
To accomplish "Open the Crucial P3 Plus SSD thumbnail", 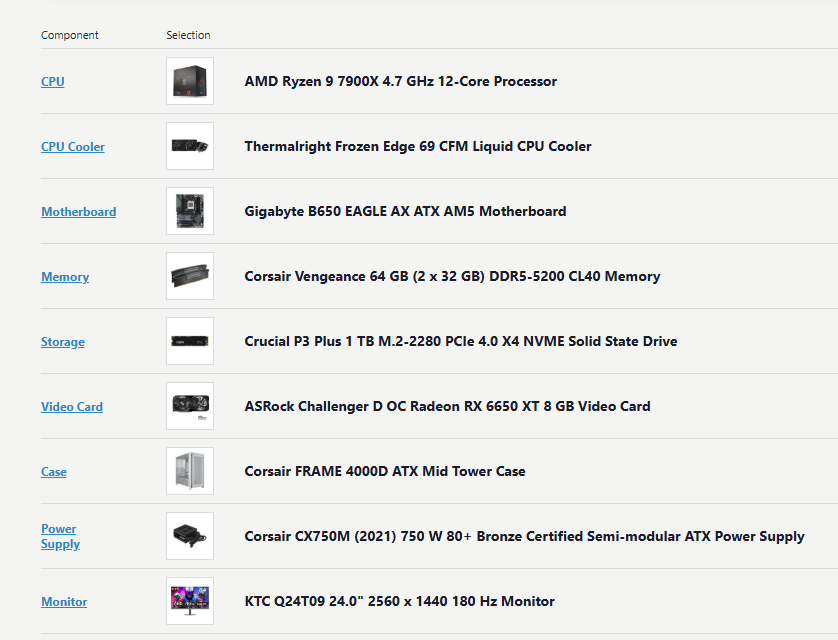I will point(190,341).
